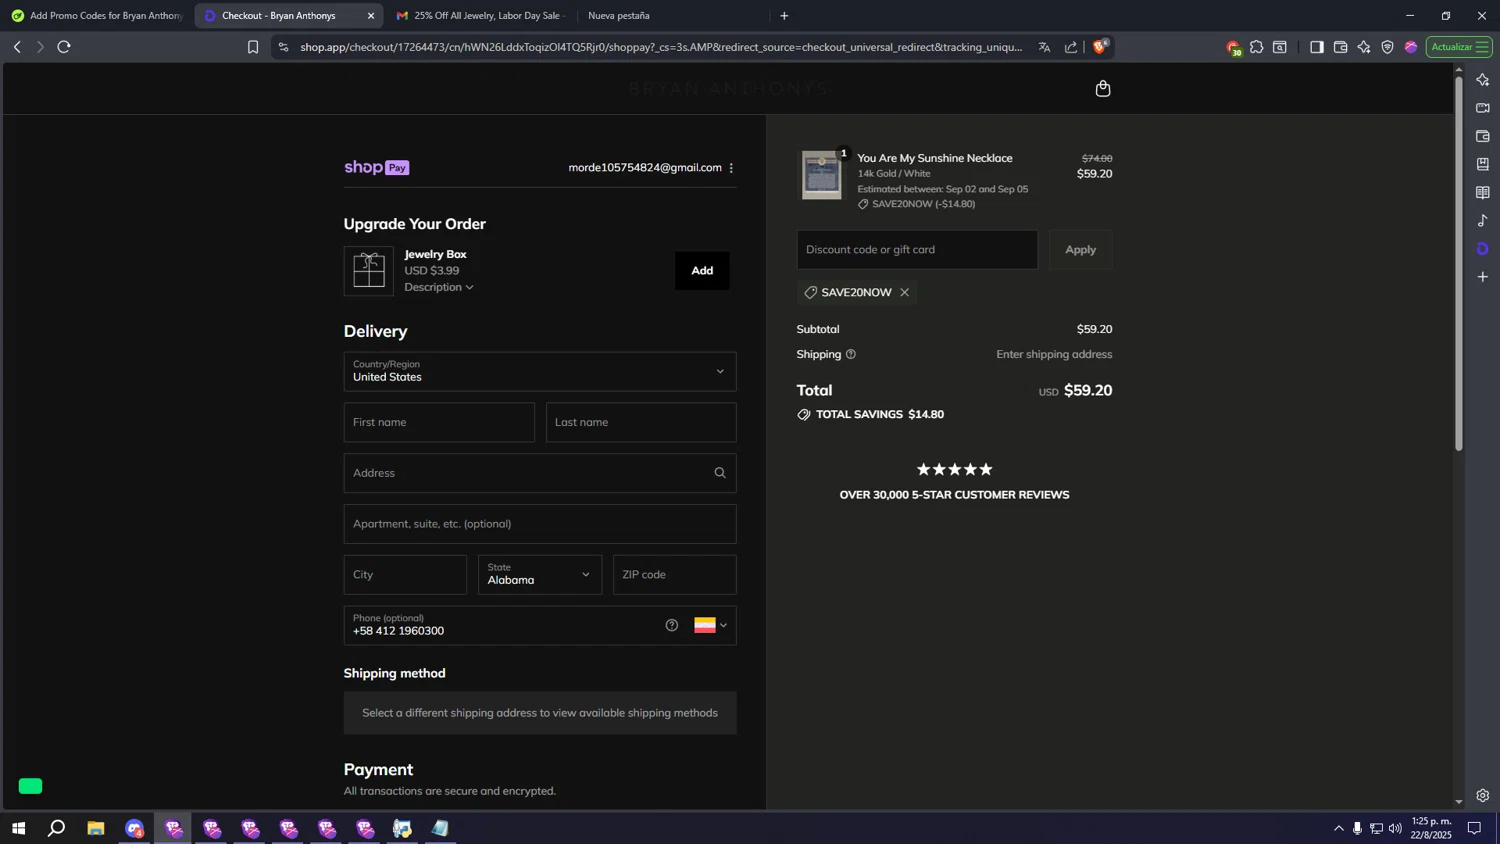Screen dimensions: 1500x844
Task: Switch to Add Promo Codes tab
Action: pyautogui.click(x=97, y=16)
